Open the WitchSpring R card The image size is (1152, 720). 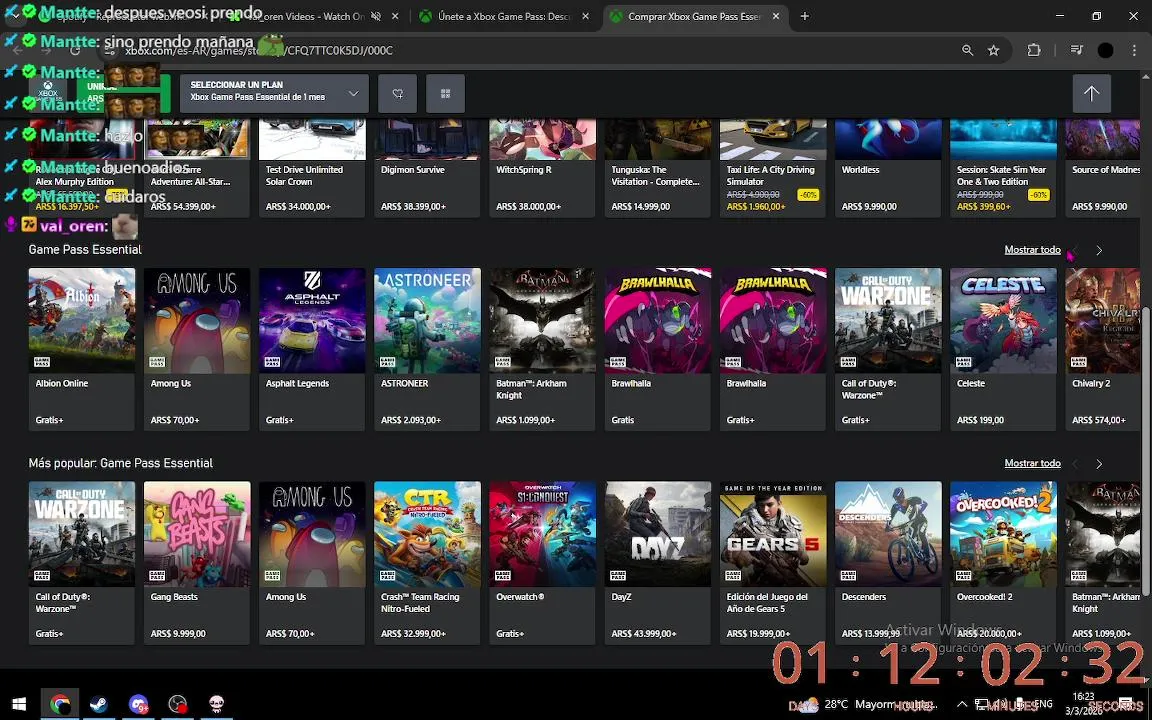tap(542, 169)
